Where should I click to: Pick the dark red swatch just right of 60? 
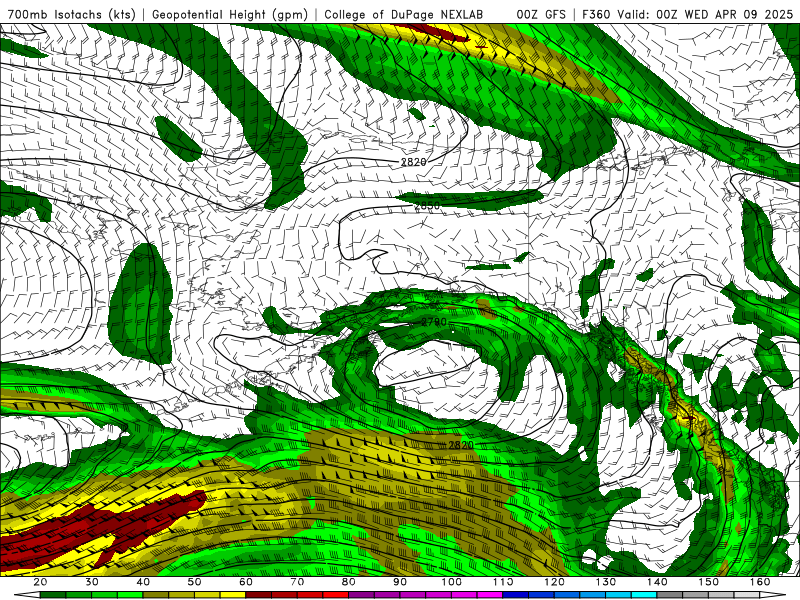pyautogui.click(x=259, y=595)
